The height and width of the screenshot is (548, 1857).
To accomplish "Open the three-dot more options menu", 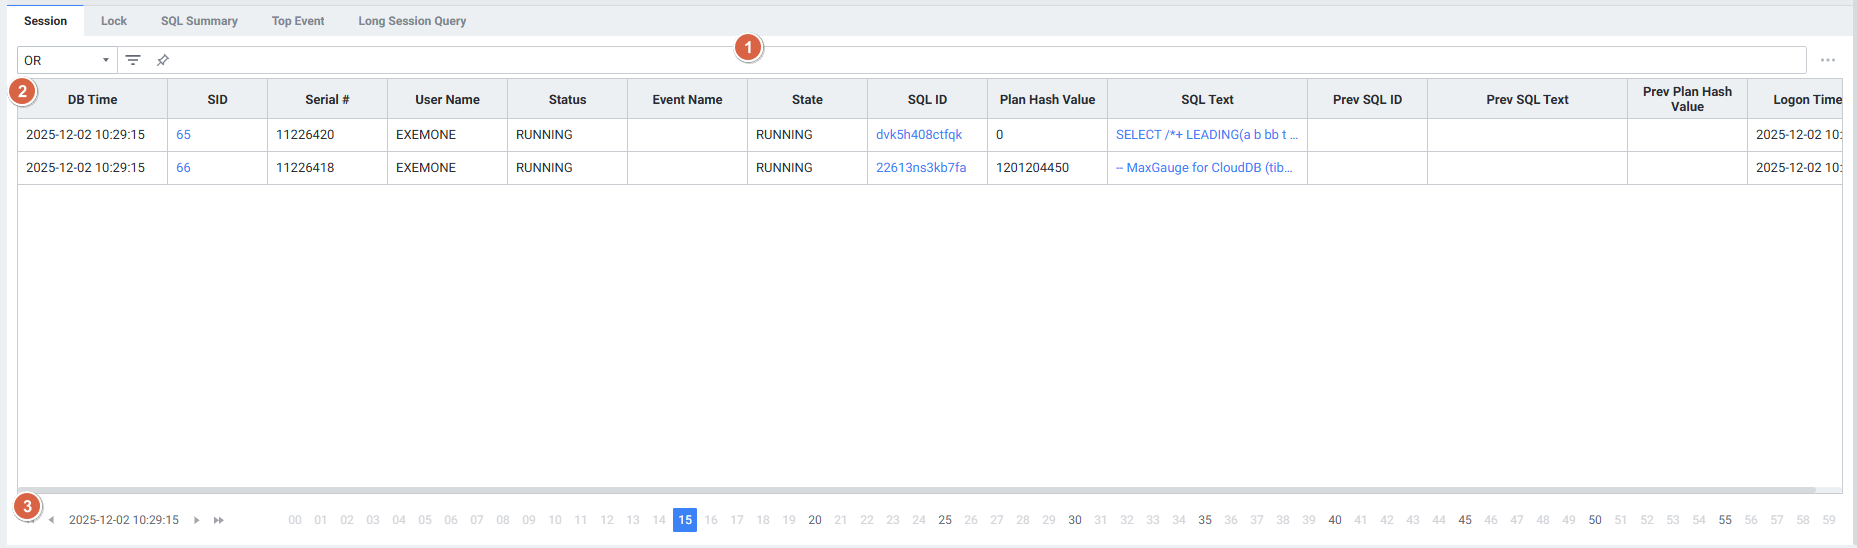I will pos(1827,60).
